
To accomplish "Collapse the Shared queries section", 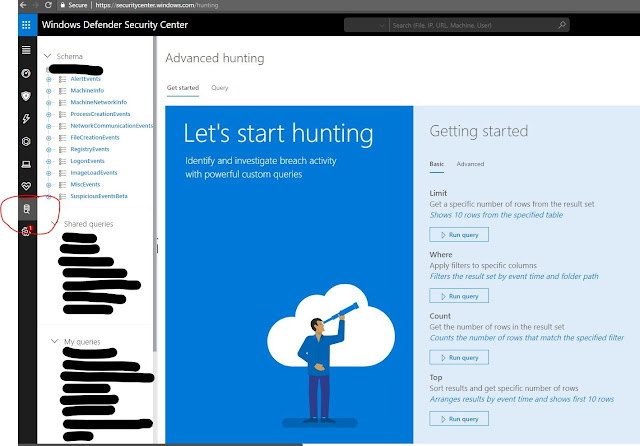I will coord(54,223).
